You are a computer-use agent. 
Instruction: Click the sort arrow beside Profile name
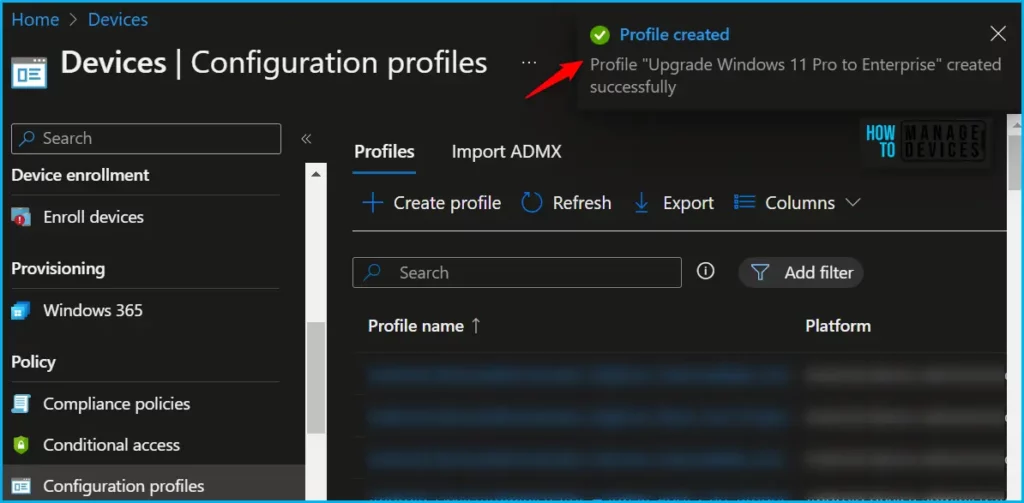tap(475, 325)
